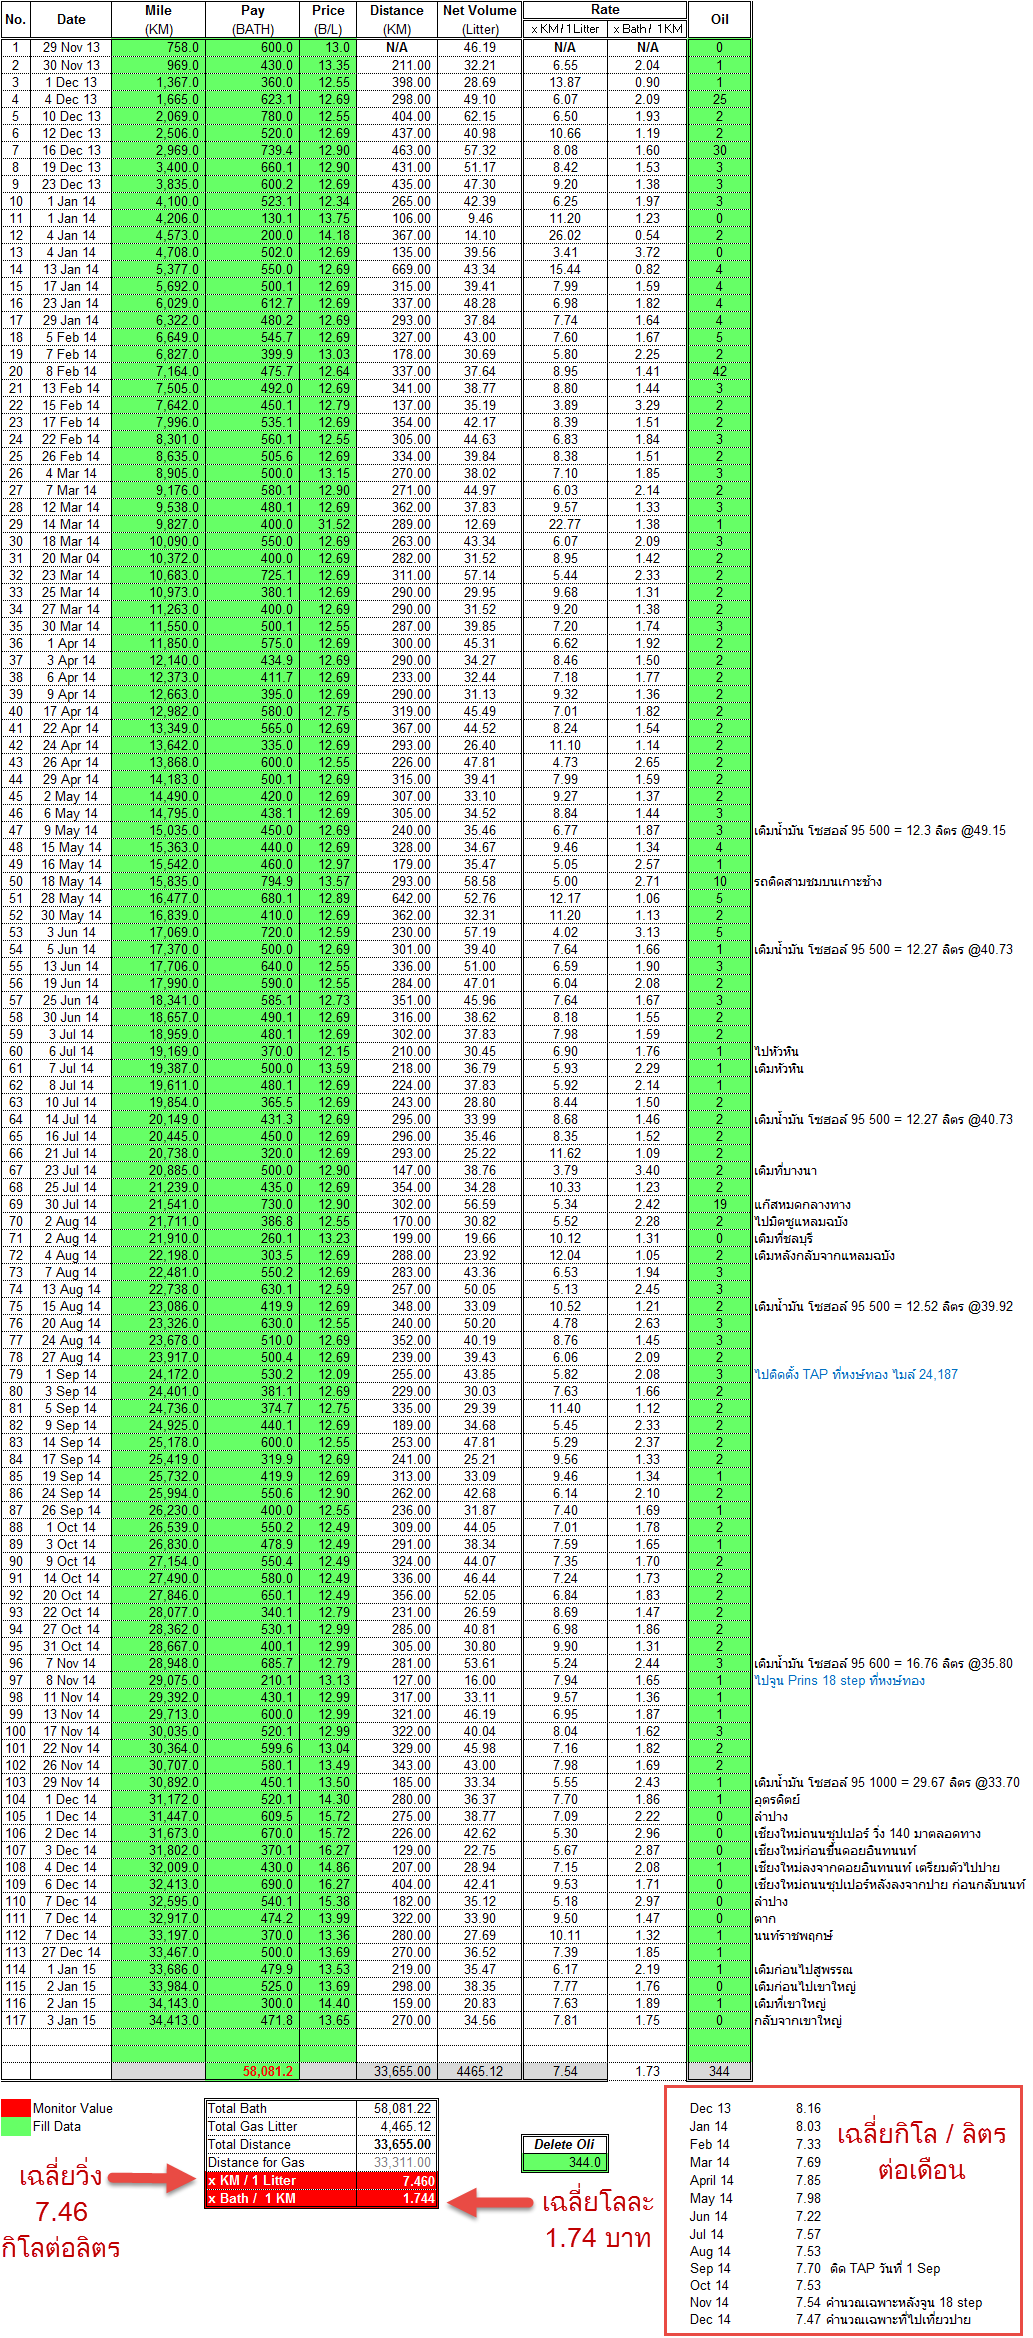Select the 'x KM / 1 Litter' sub-header
The image size is (1033, 2338).
coord(565,29)
